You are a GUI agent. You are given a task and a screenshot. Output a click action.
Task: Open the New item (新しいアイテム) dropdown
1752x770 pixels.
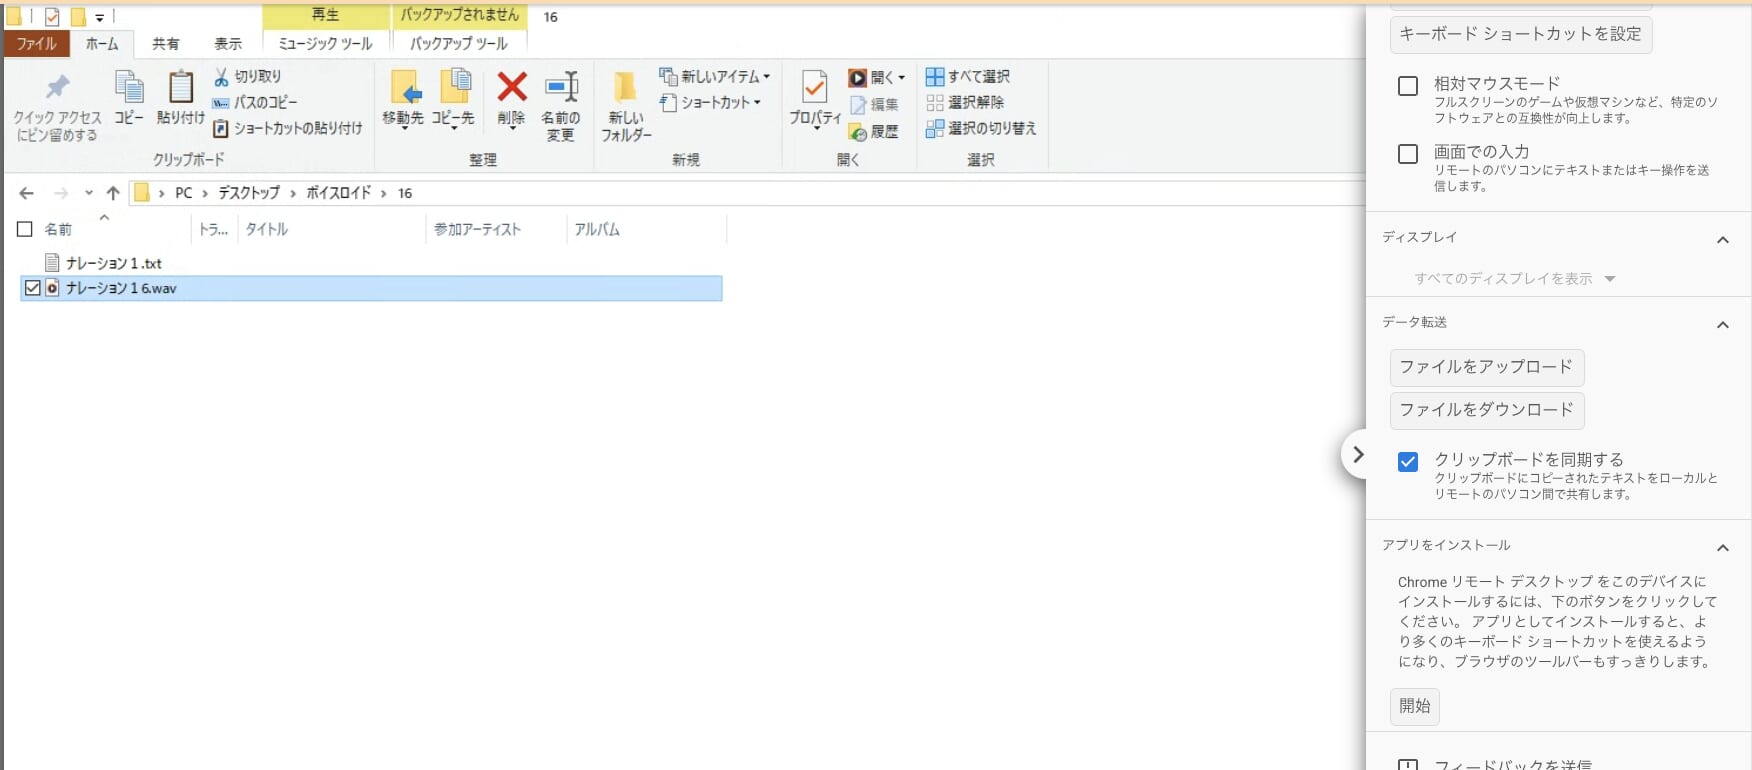(715, 76)
